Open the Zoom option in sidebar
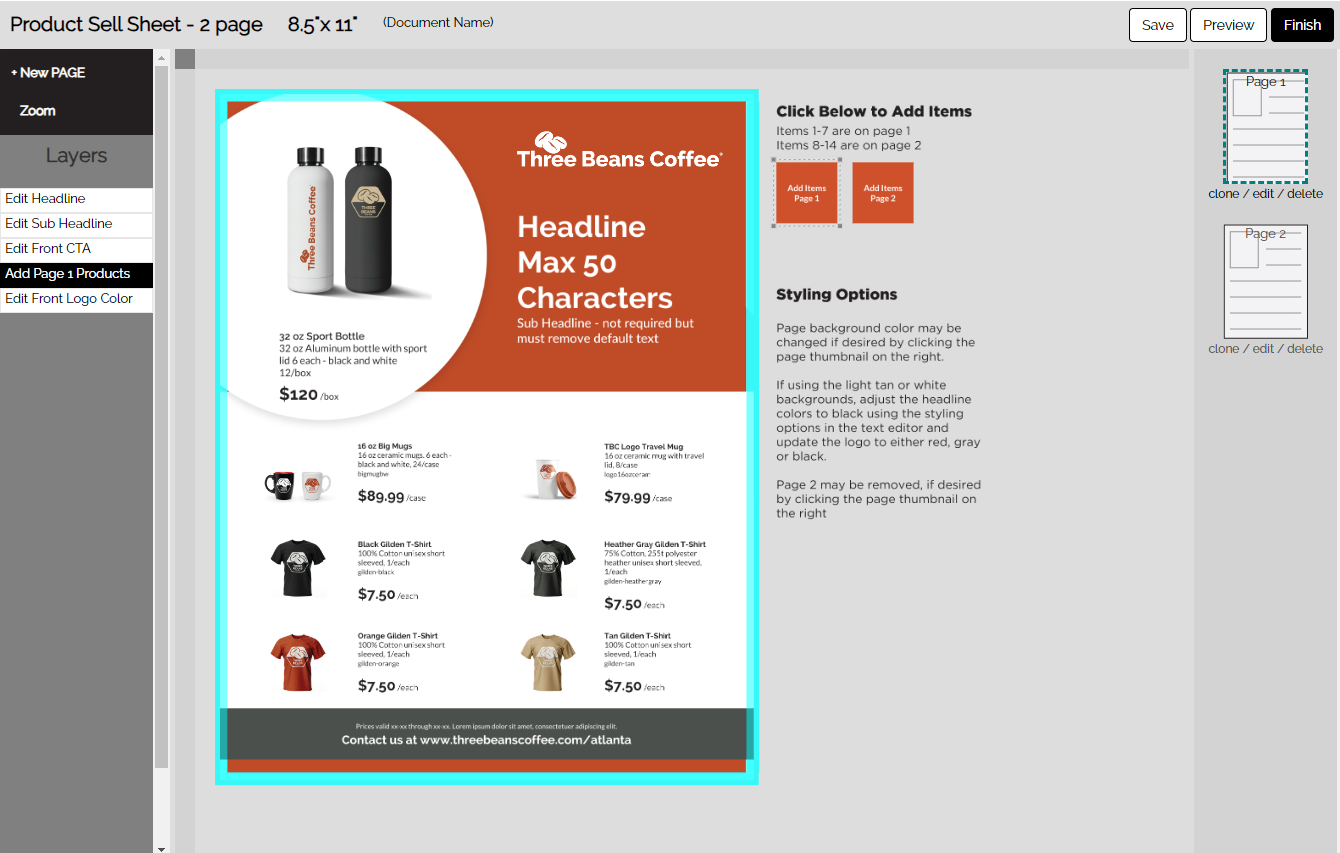The height and width of the screenshot is (853, 1340). tap(37, 110)
